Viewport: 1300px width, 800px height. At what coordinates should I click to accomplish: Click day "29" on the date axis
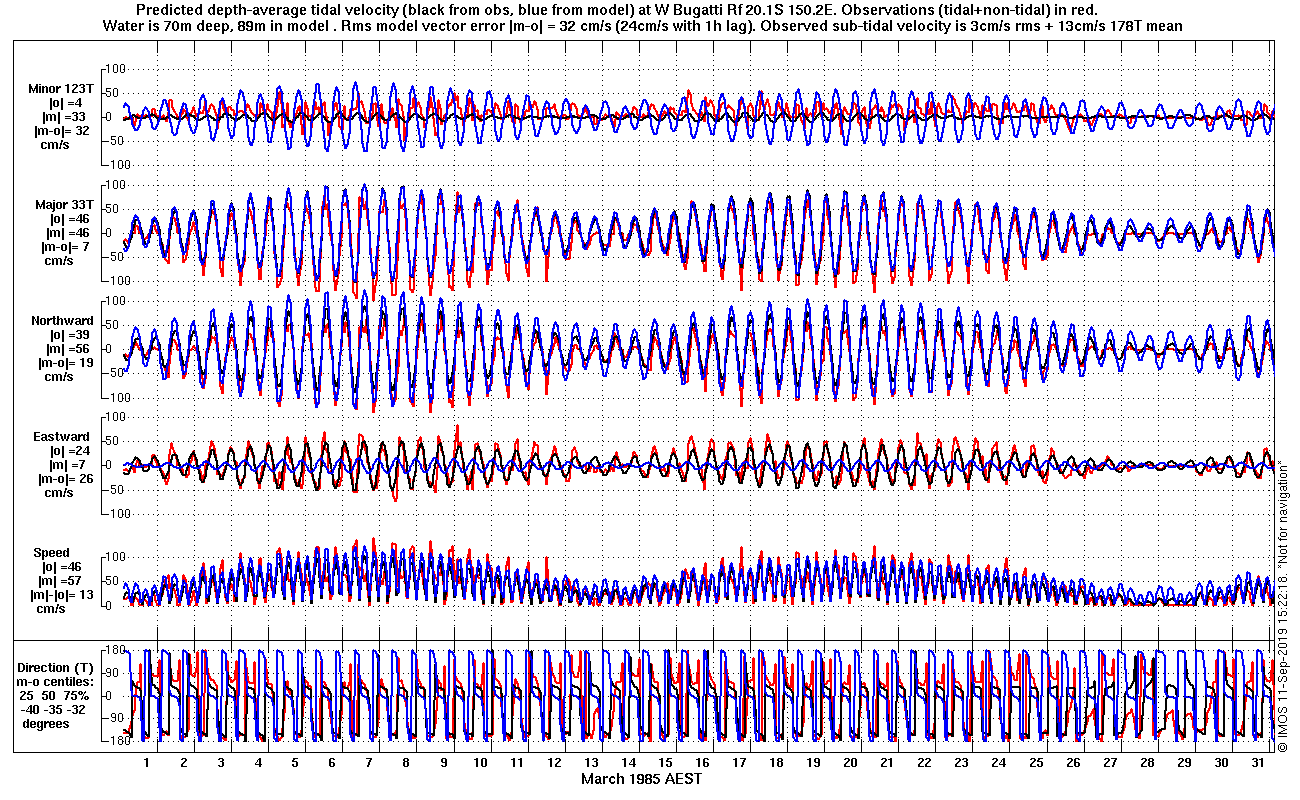(x=1182, y=763)
